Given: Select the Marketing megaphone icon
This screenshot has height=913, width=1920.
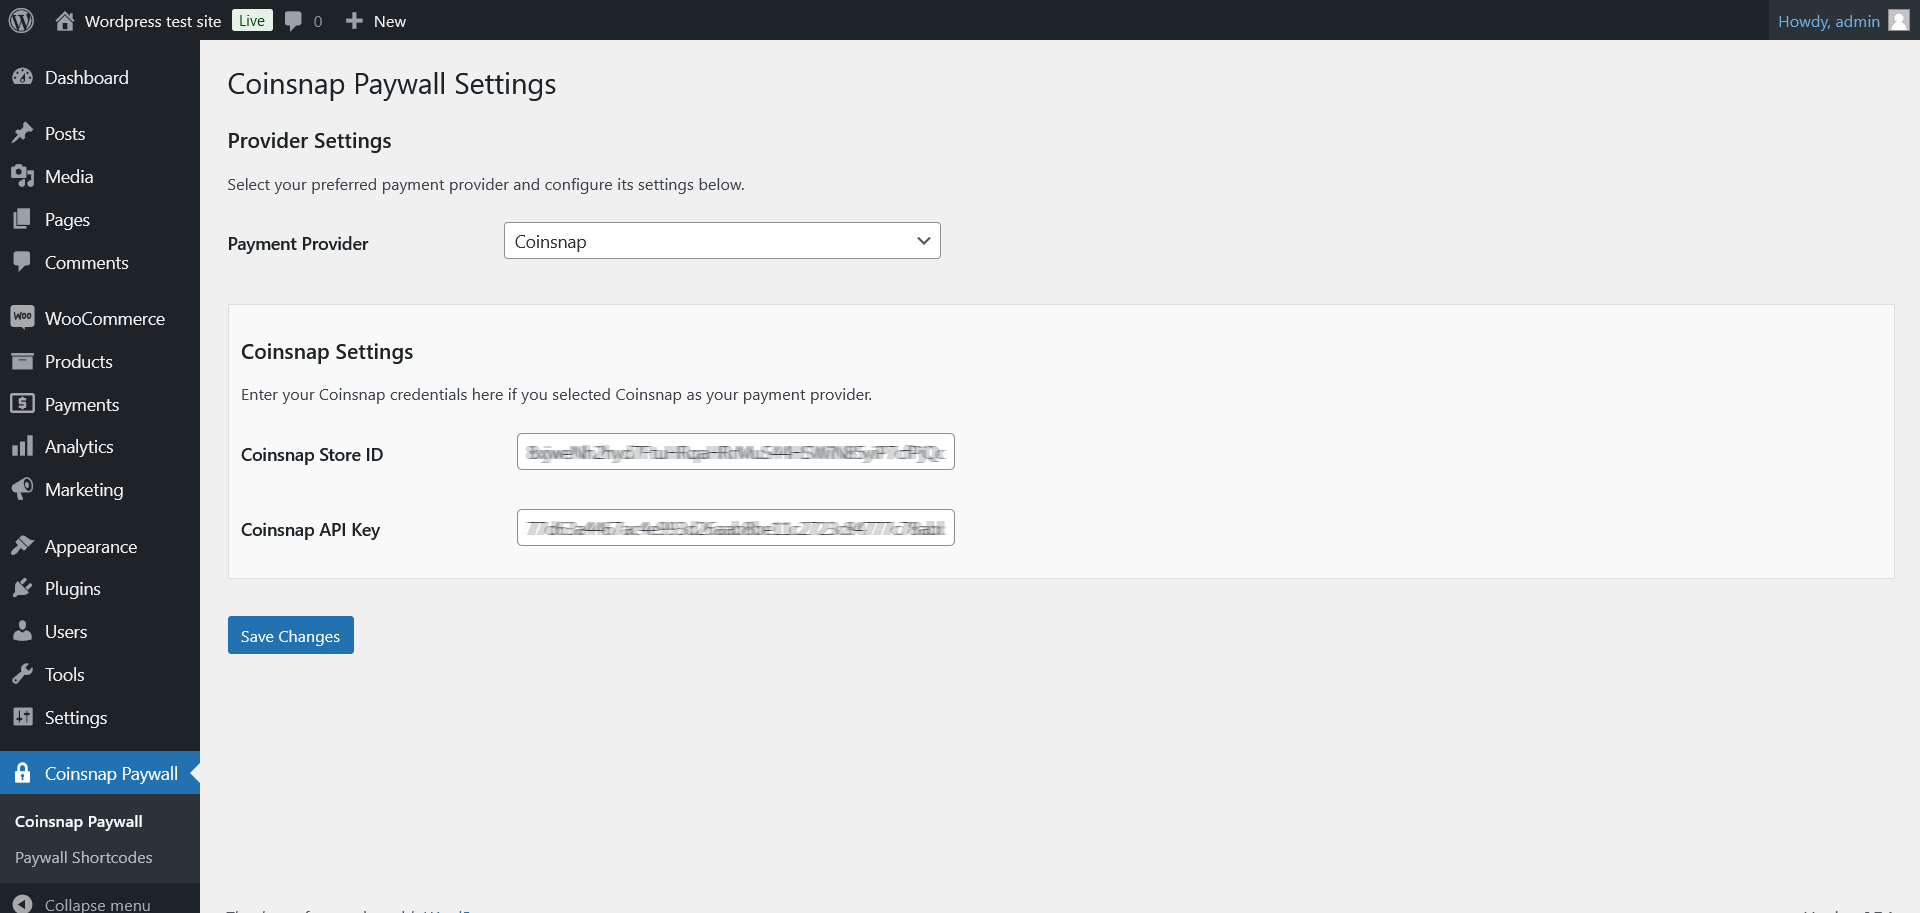Looking at the screenshot, I should (24, 489).
